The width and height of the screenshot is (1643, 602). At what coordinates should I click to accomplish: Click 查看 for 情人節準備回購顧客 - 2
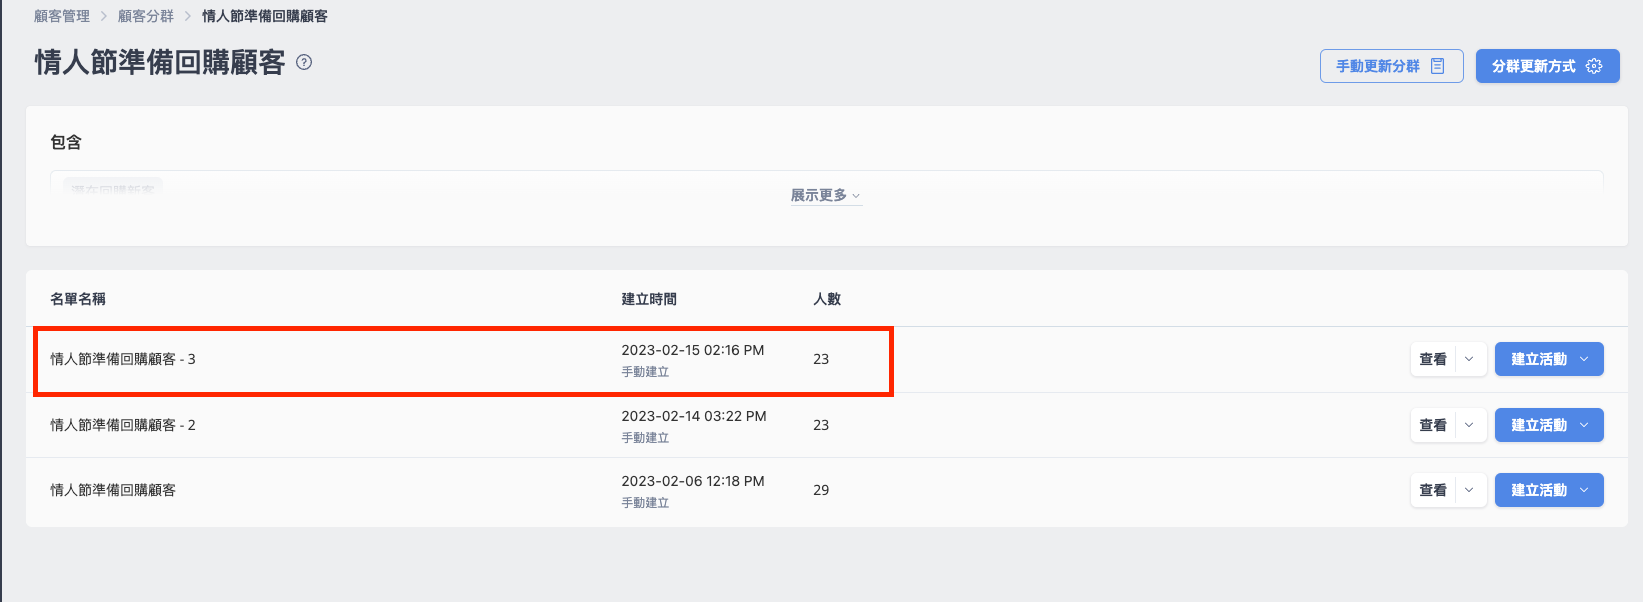[x=1433, y=425]
